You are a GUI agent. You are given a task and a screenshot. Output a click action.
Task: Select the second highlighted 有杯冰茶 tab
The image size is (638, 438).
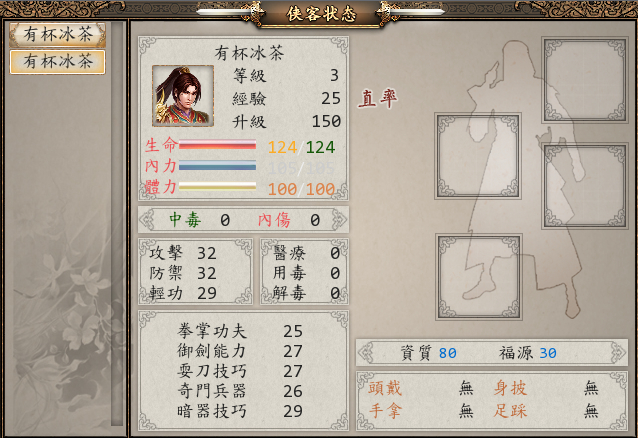click(57, 62)
